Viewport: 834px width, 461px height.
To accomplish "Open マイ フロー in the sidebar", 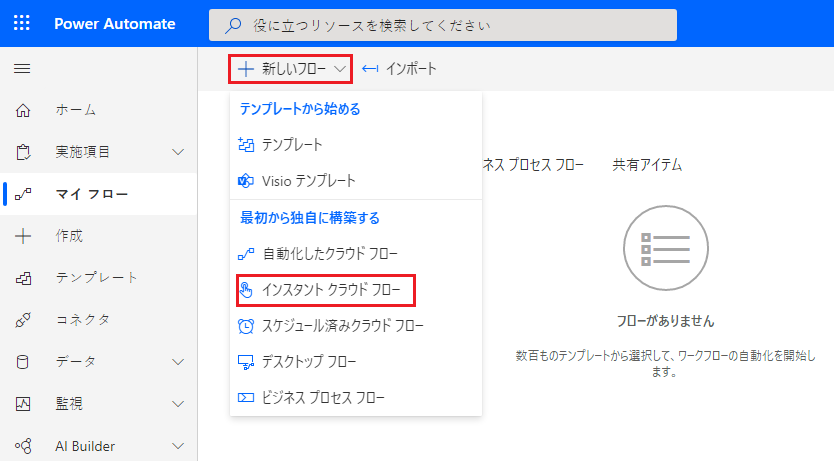I will pos(99,194).
